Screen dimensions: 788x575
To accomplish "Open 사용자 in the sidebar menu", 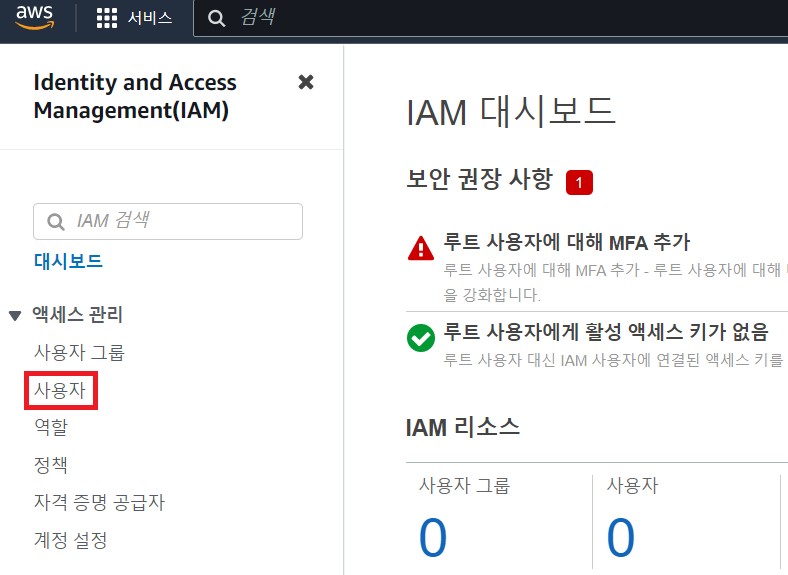I will click(60, 390).
